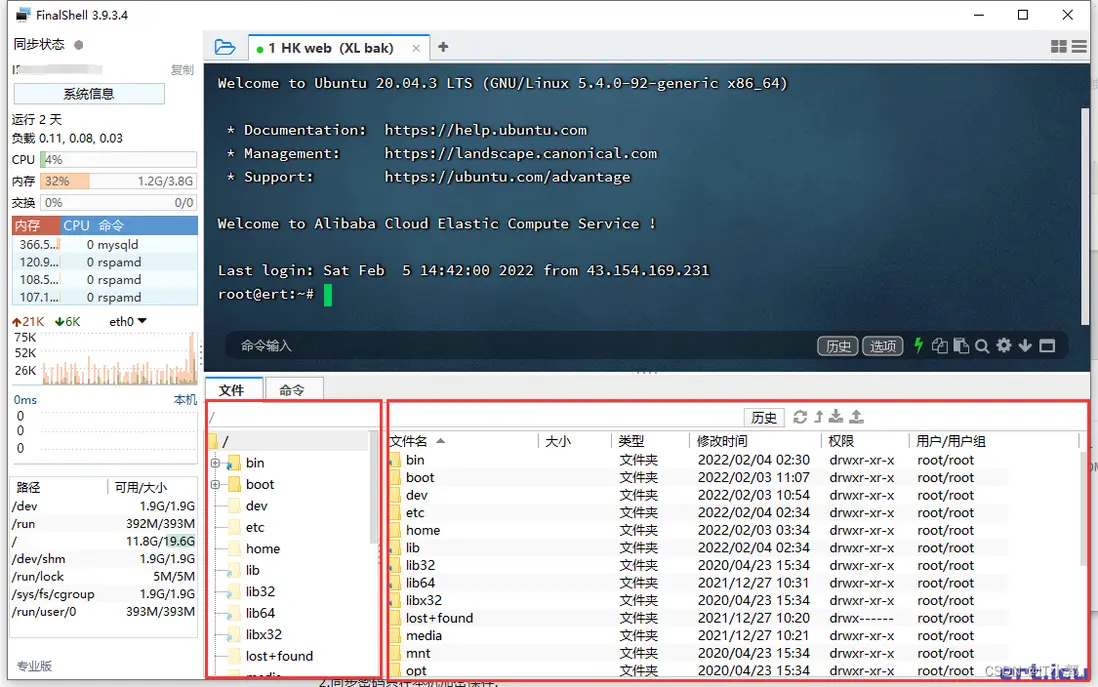
Task: Close the HK web (XL bak) tab
Action: click(416, 48)
